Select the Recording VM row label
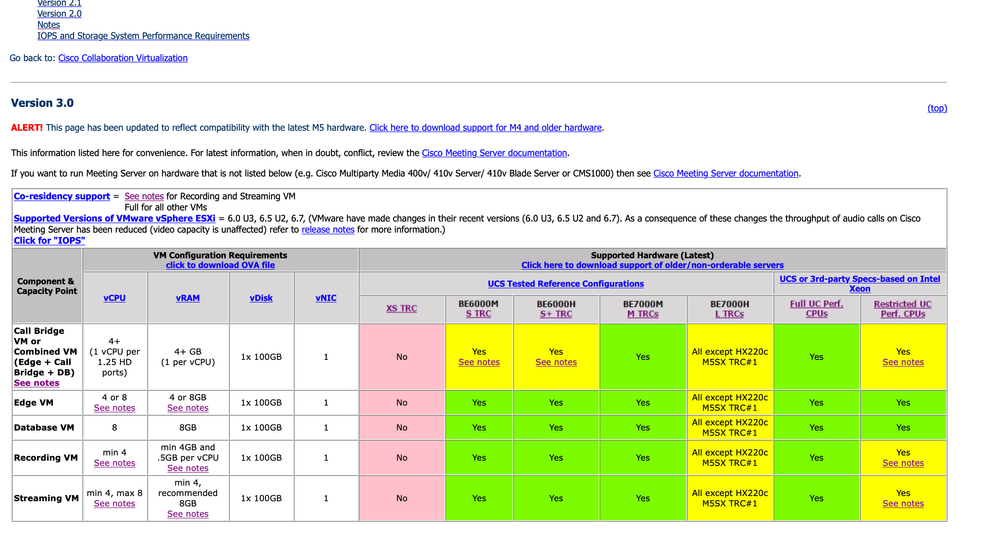 point(46,458)
